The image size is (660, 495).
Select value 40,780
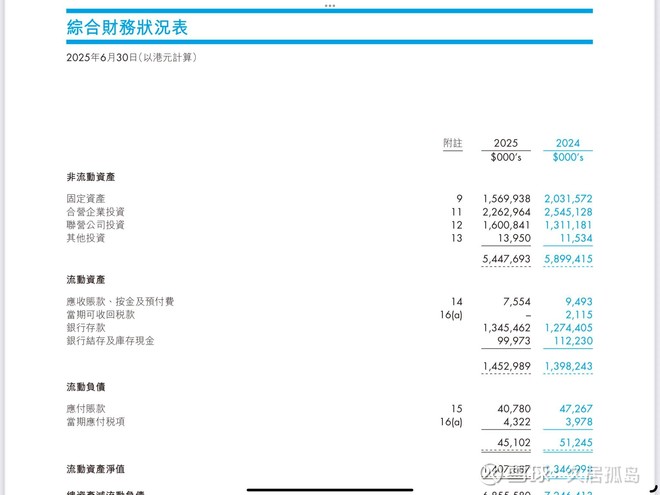[x=514, y=408]
